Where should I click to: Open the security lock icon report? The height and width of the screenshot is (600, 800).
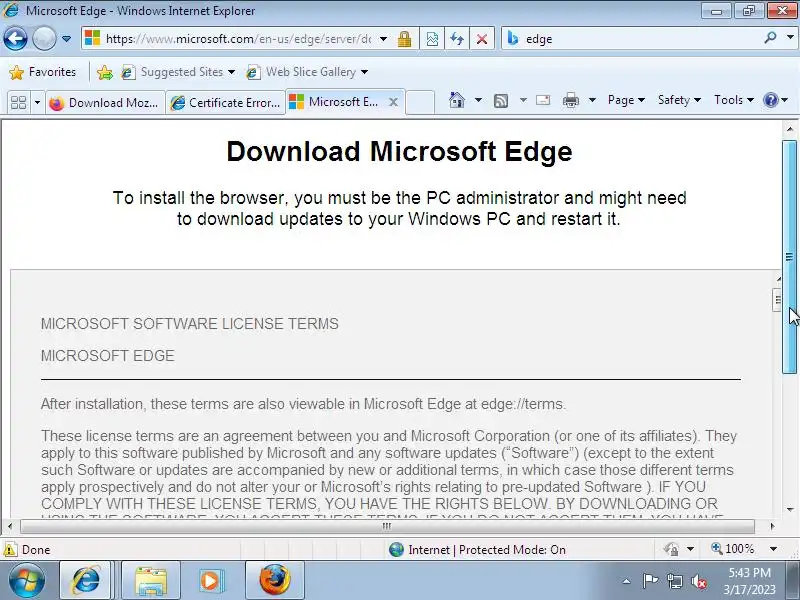point(405,39)
